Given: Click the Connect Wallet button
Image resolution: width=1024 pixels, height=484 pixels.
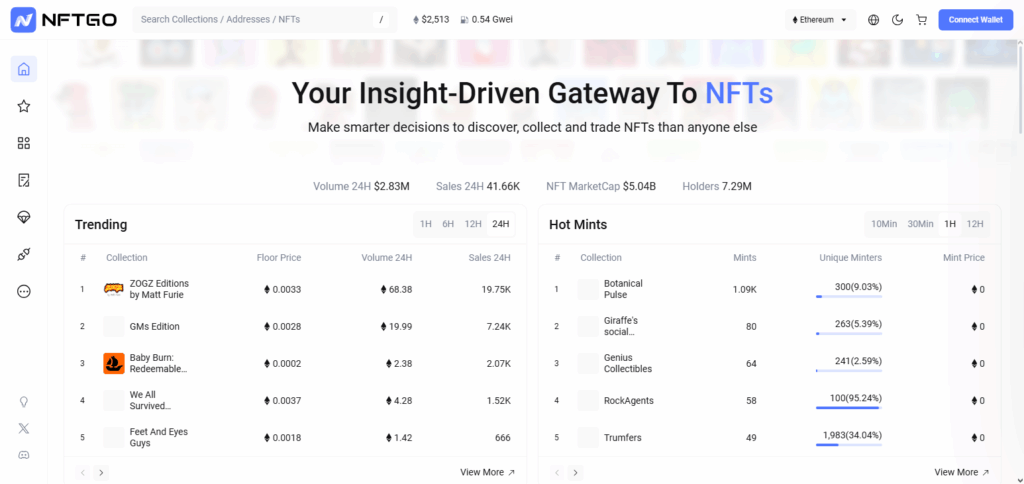Looking at the screenshot, I should (976, 20).
